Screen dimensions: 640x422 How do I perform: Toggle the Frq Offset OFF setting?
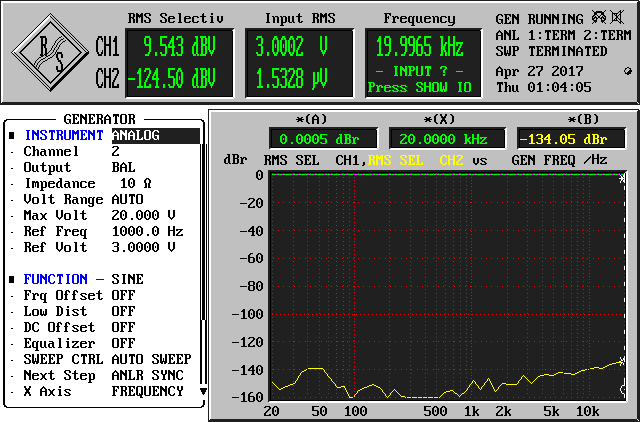[123, 295]
